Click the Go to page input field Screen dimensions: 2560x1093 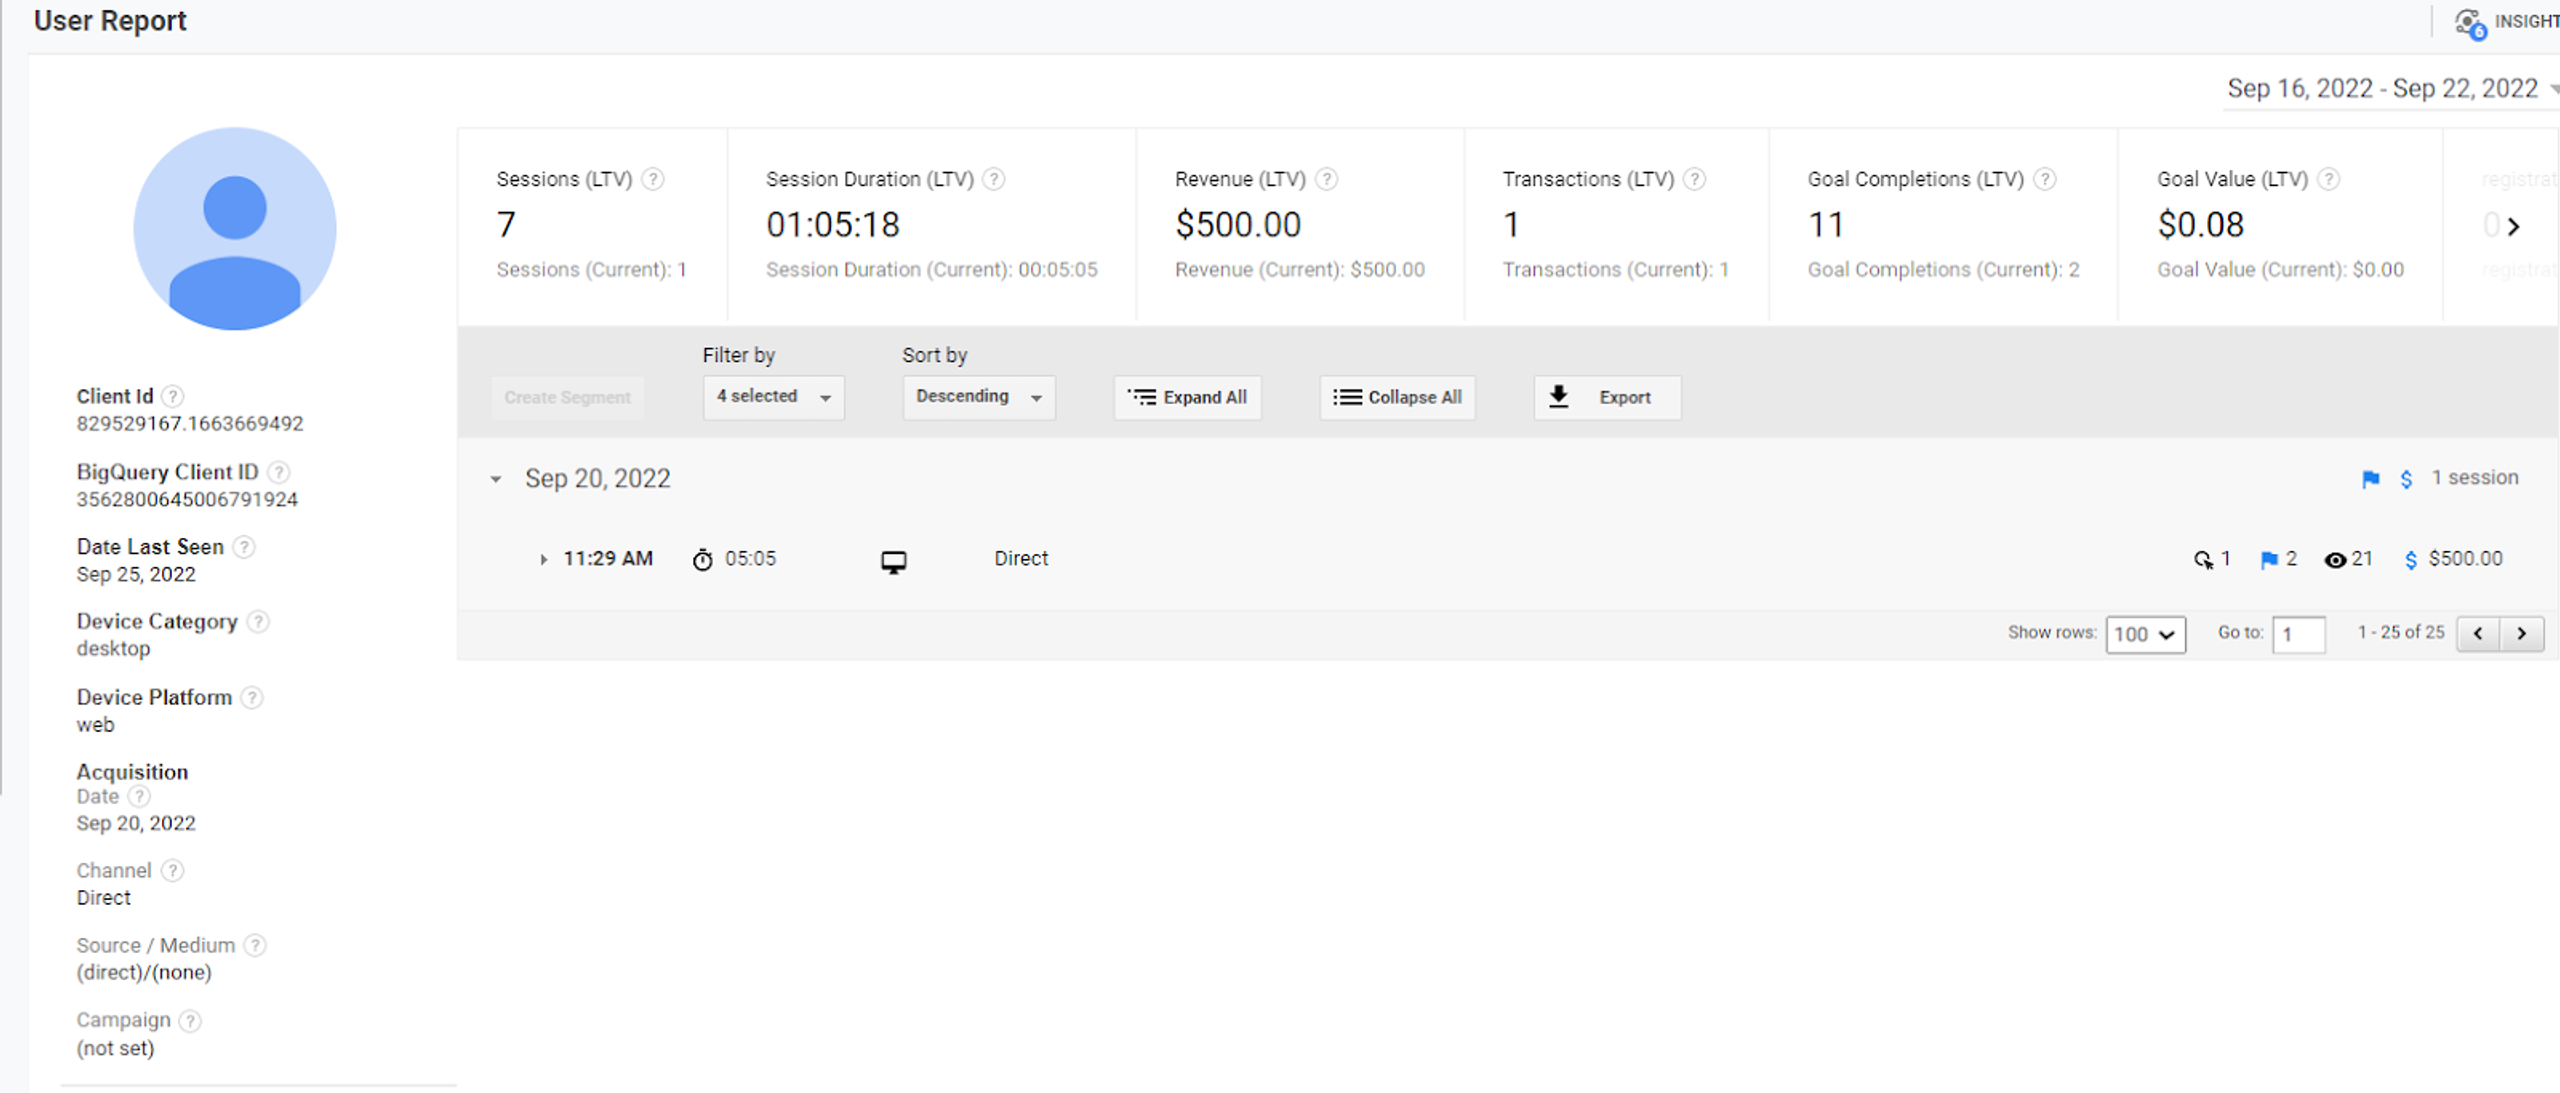(x=2298, y=634)
